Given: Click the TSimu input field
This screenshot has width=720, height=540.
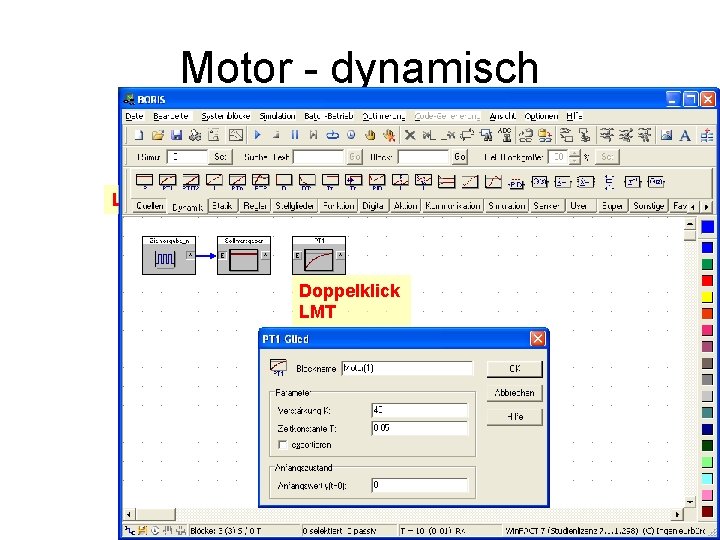Looking at the screenshot, I should 188,157.
